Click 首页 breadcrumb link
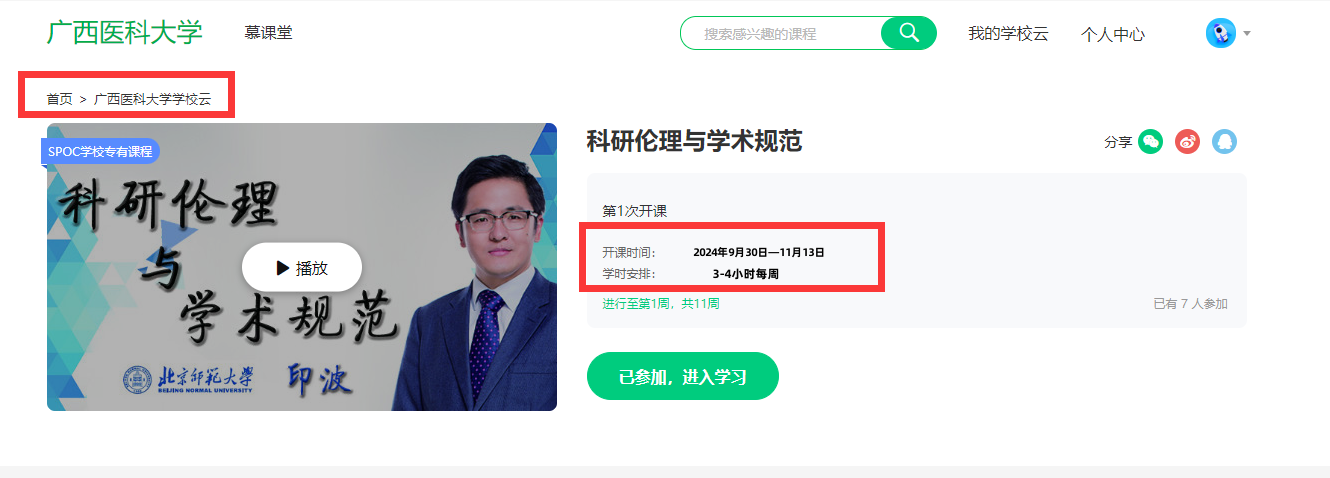 59,99
